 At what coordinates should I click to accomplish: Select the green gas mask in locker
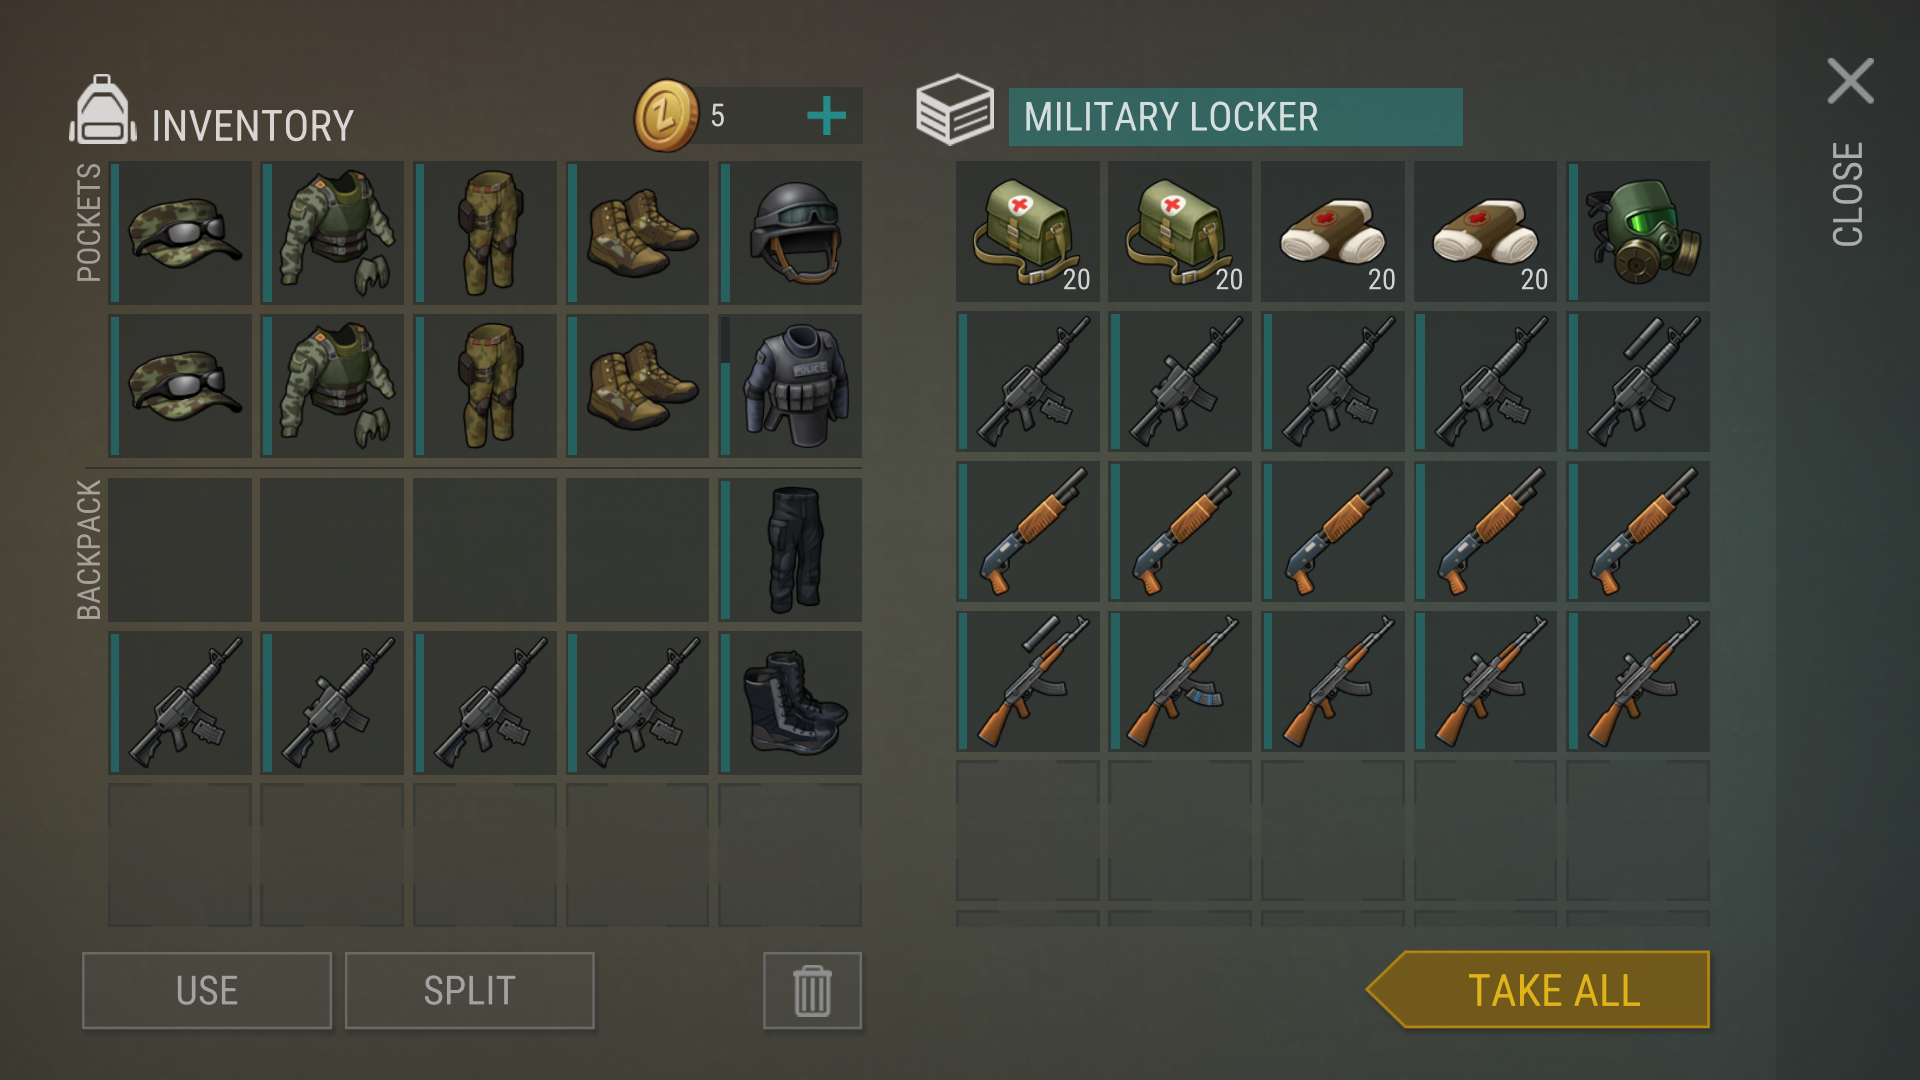(1638, 232)
